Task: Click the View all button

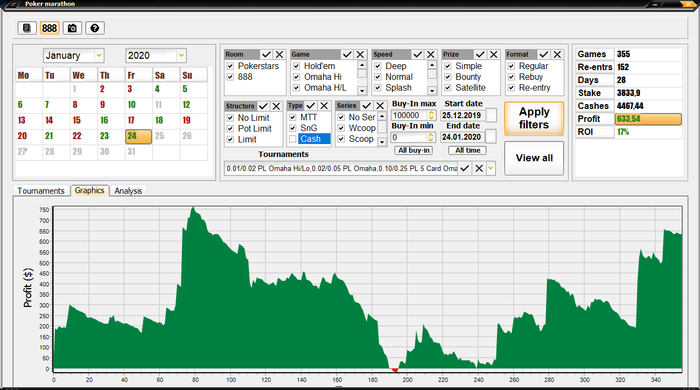Action: pyautogui.click(x=534, y=158)
